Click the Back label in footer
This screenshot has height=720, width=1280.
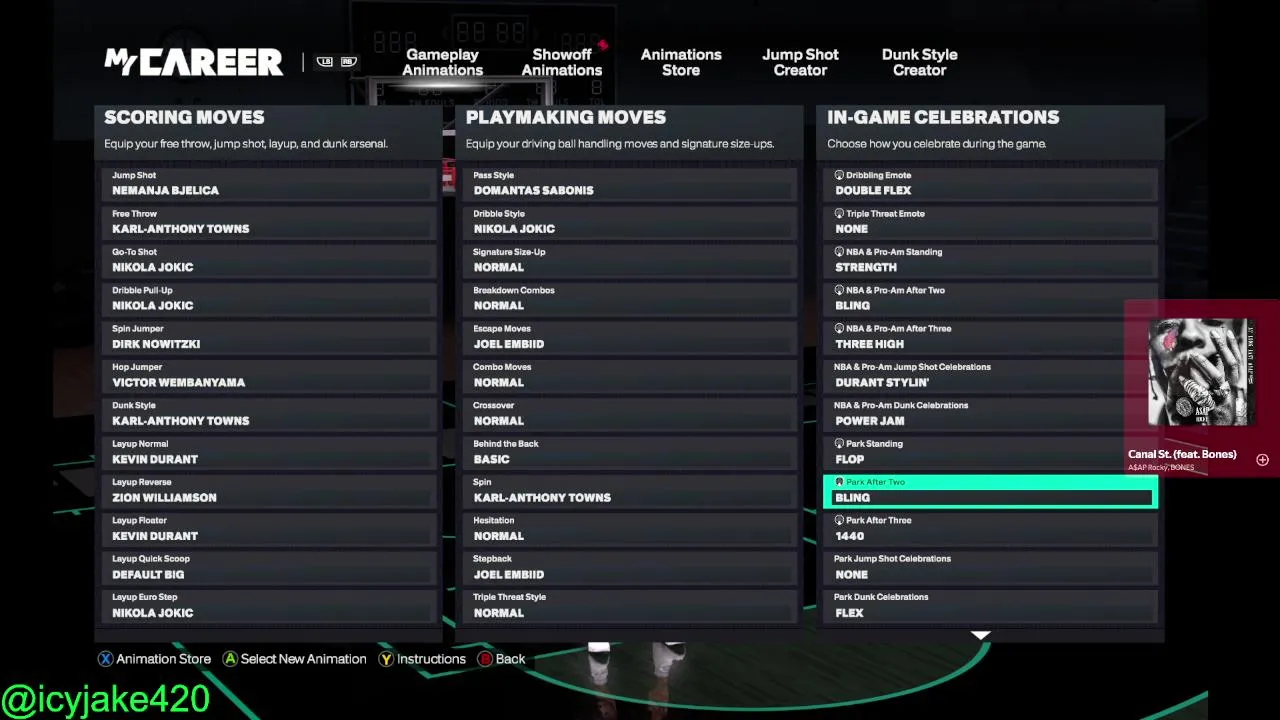point(510,659)
